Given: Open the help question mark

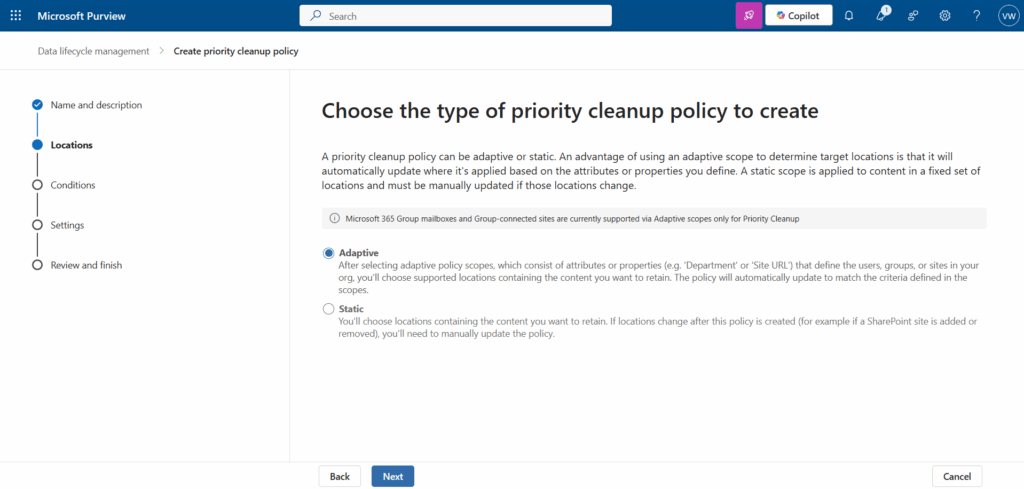Looking at the screenshot, I should point(976,16).
